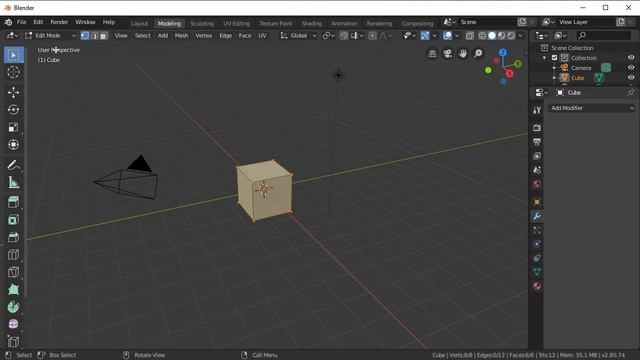Select the Cube object in outliner
The image size is (640, 360).
(x=578, y=78)
